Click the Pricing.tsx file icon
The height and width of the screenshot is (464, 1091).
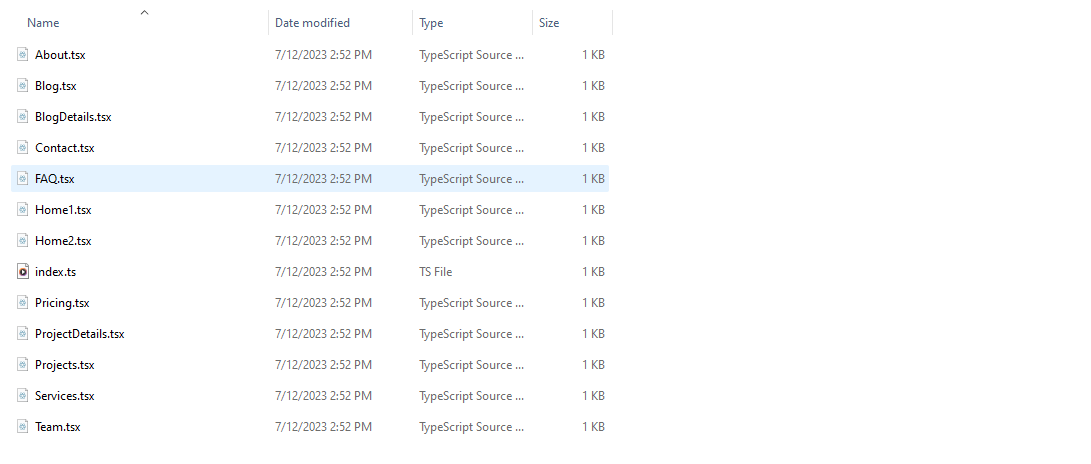tap(23, 303)
